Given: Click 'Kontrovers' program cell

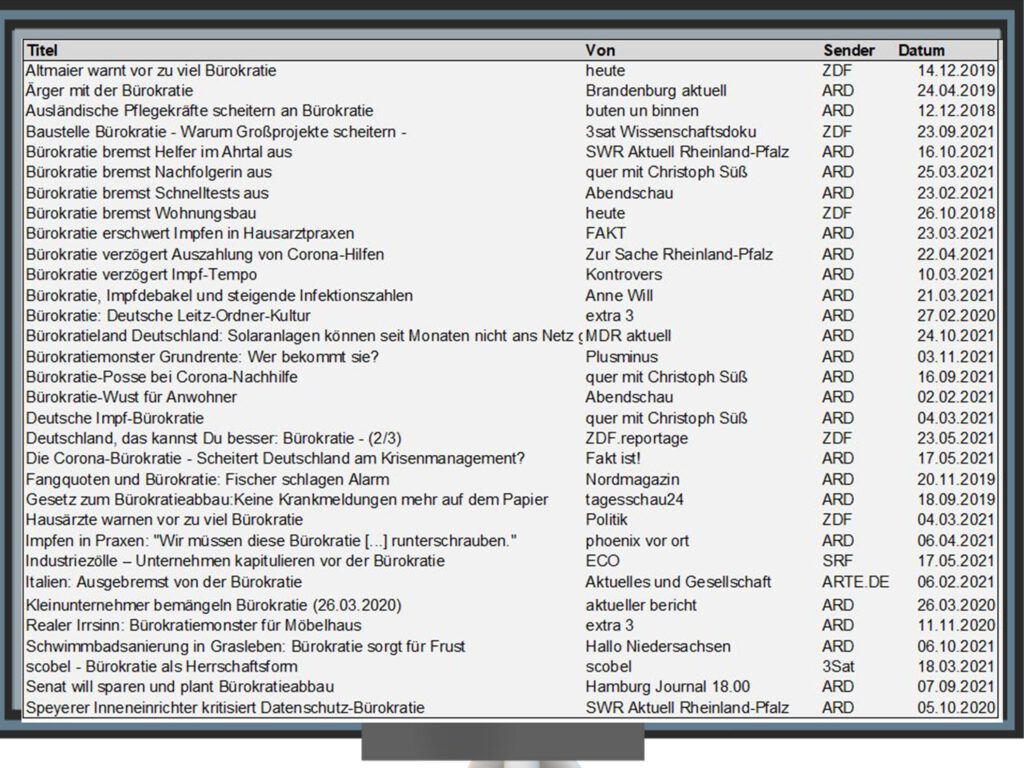Looking at the screenshot, I should pyautogui.click(x=624, y=275).
